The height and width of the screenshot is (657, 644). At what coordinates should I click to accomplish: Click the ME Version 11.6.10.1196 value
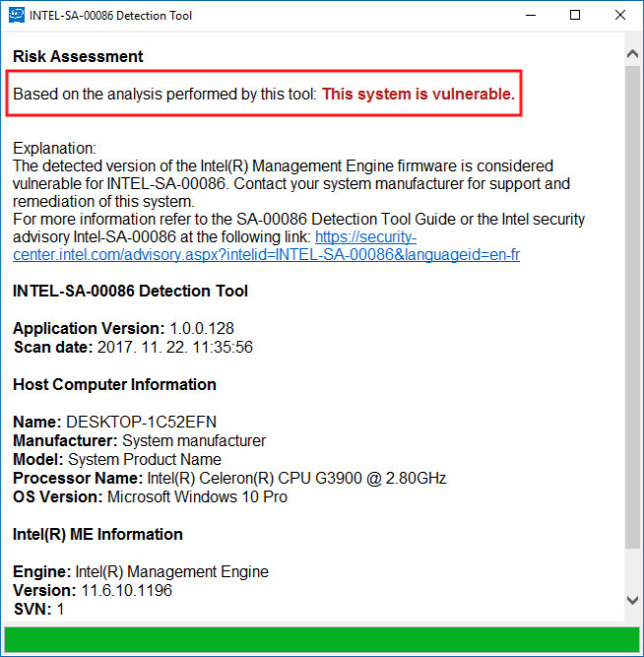pos(127,590)
